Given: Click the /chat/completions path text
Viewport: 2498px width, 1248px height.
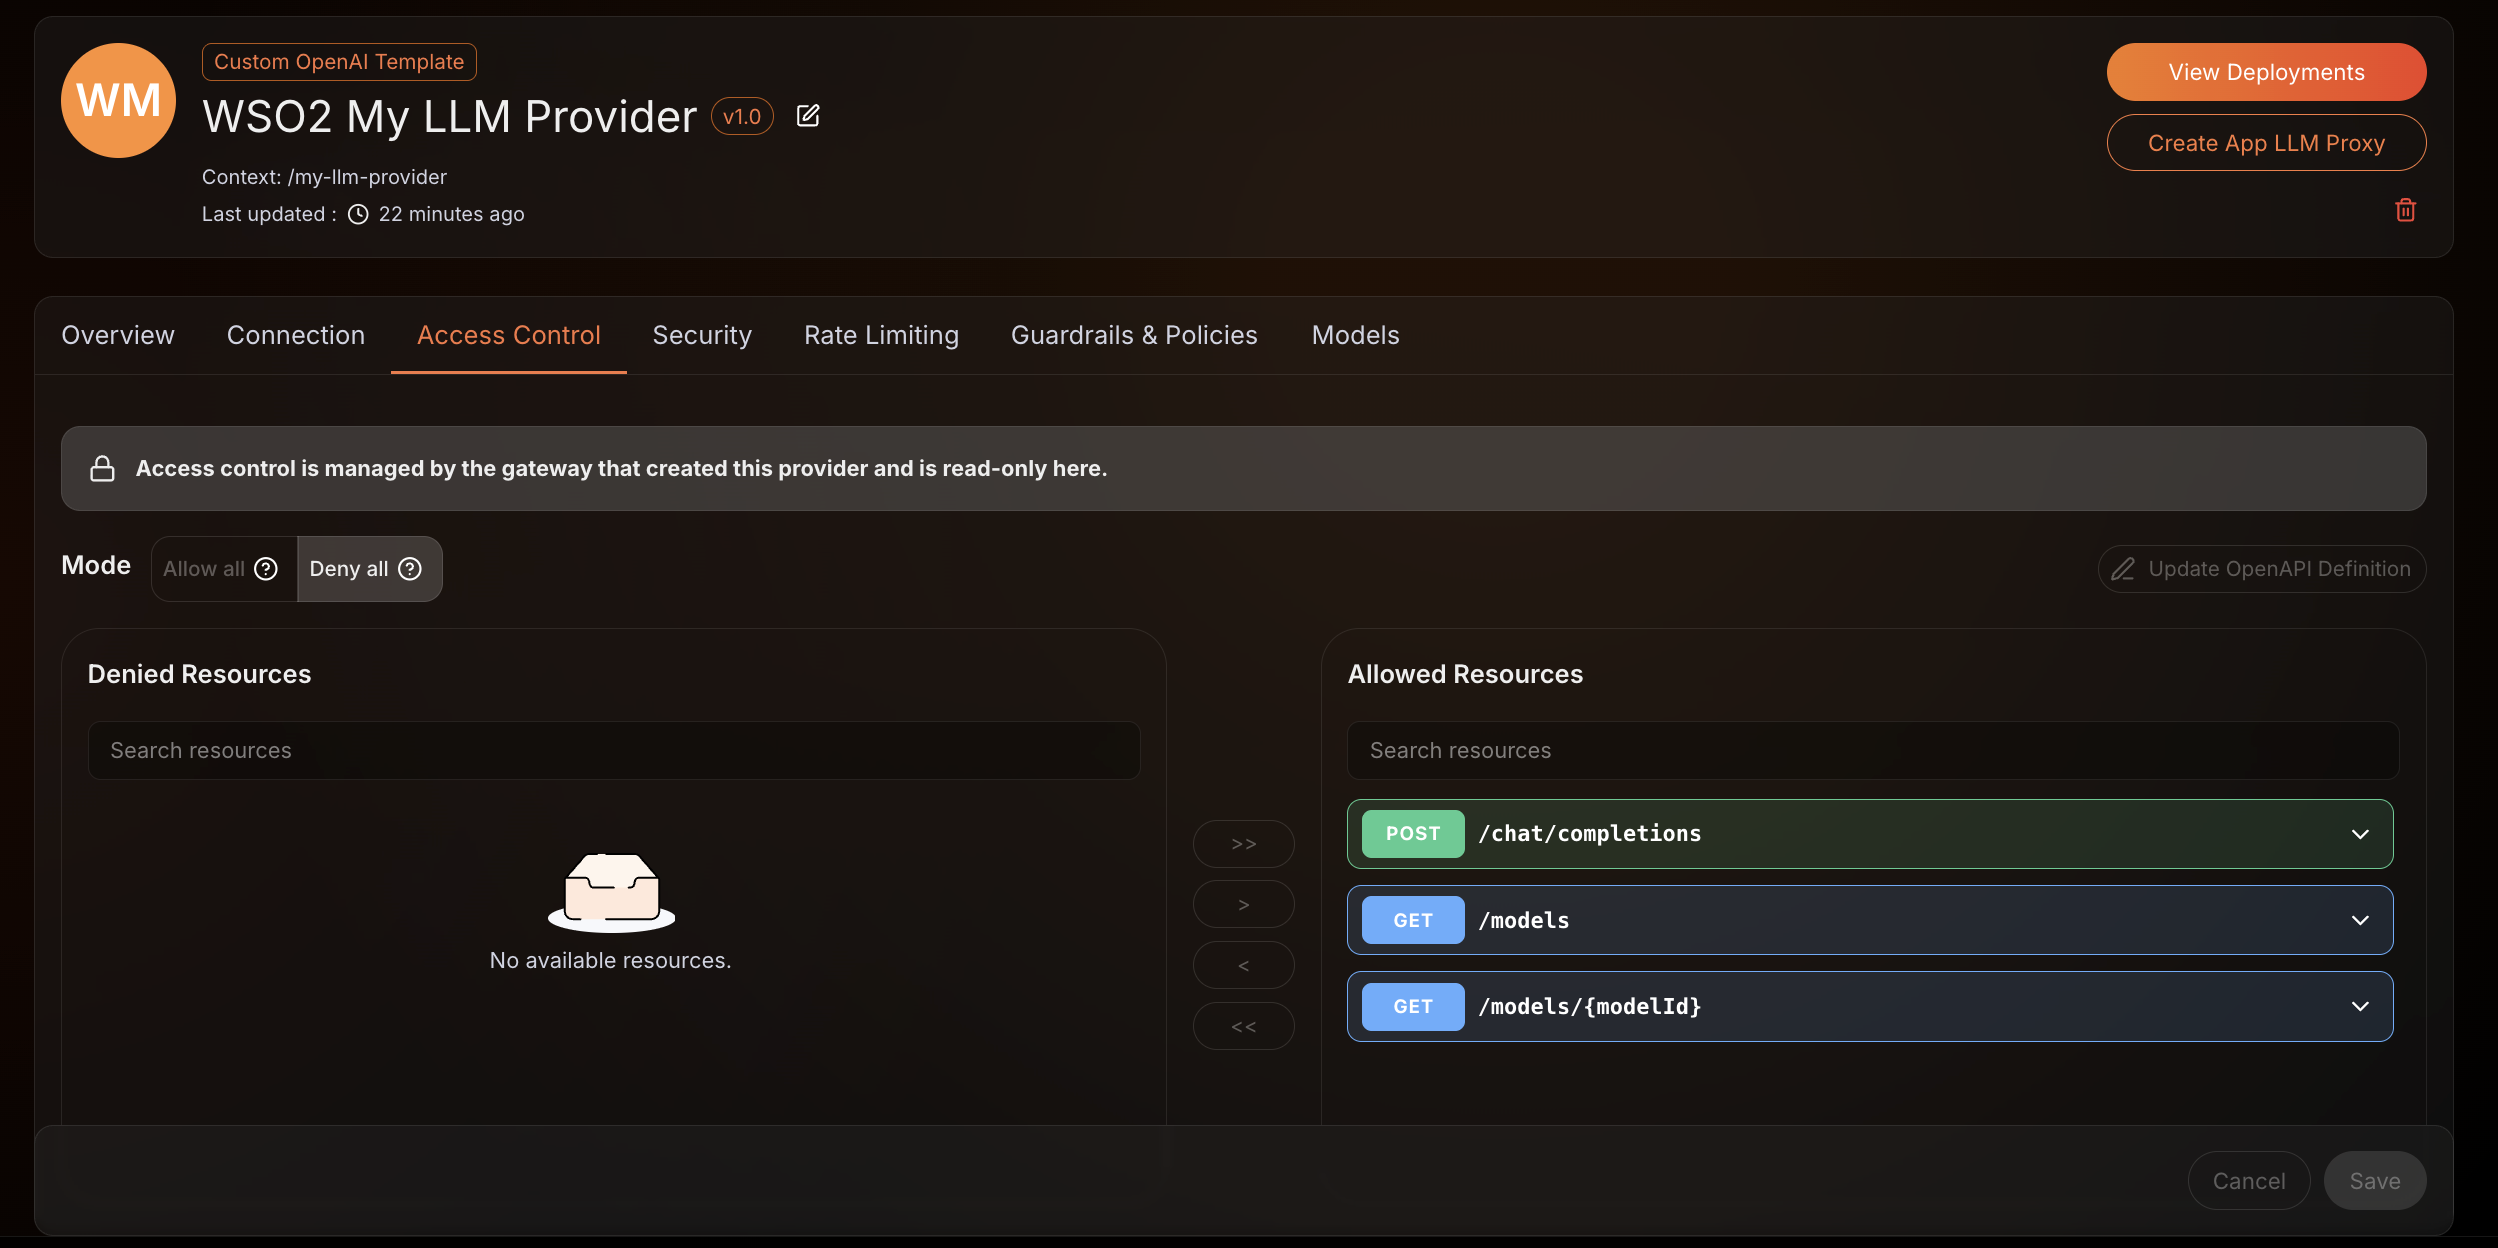Looking at the screenshot, I should (1590, 834).
